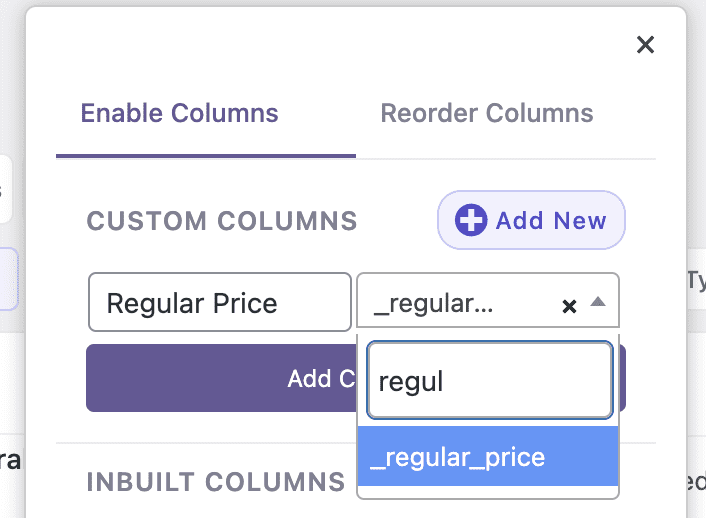Click the INBUILT COLUMNS heading
The height and width of the screenshot is (518, 706).
[215, 482]
